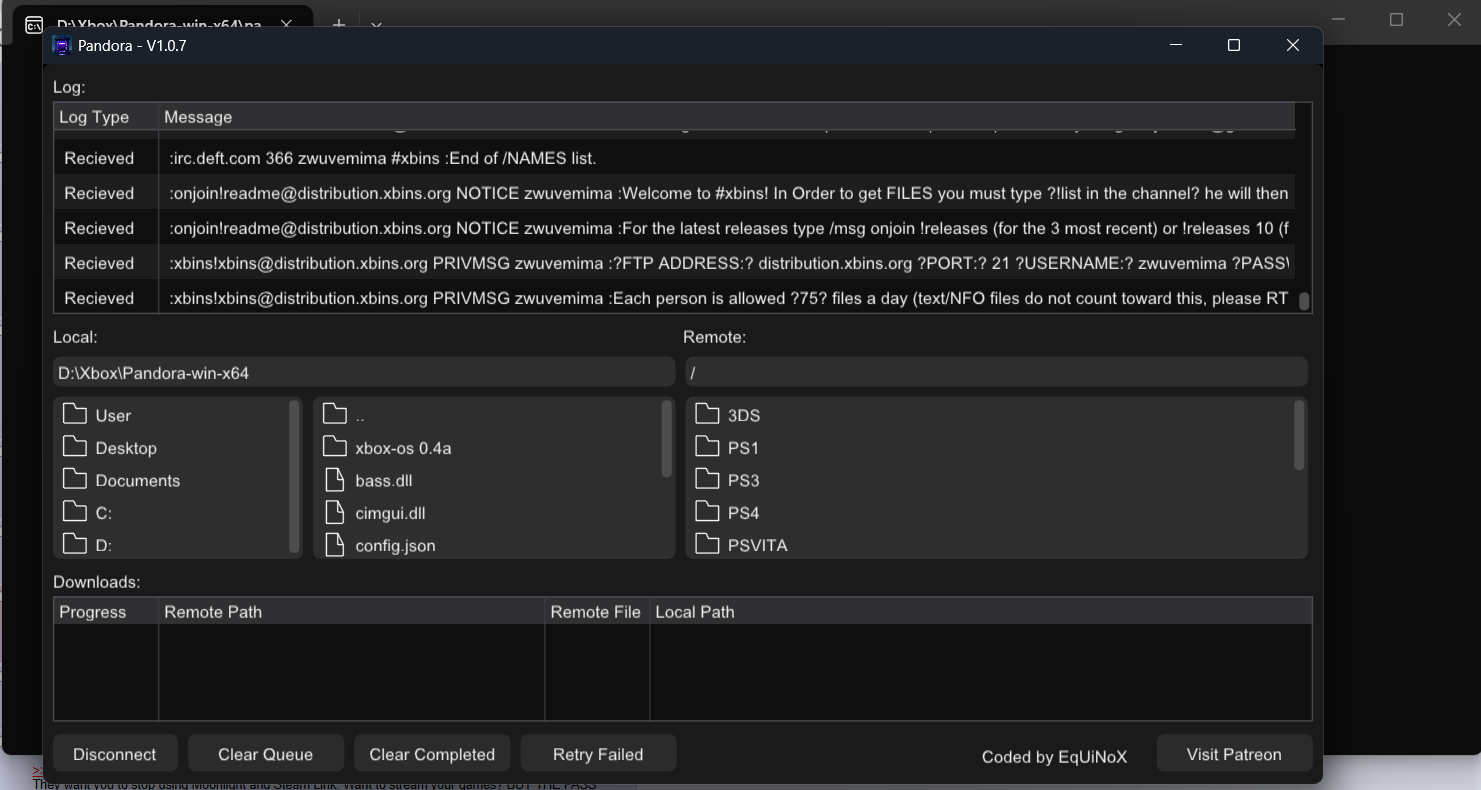Open the C: drive folder icon
The image size is (1481, 790).
[x=75, y=512]
